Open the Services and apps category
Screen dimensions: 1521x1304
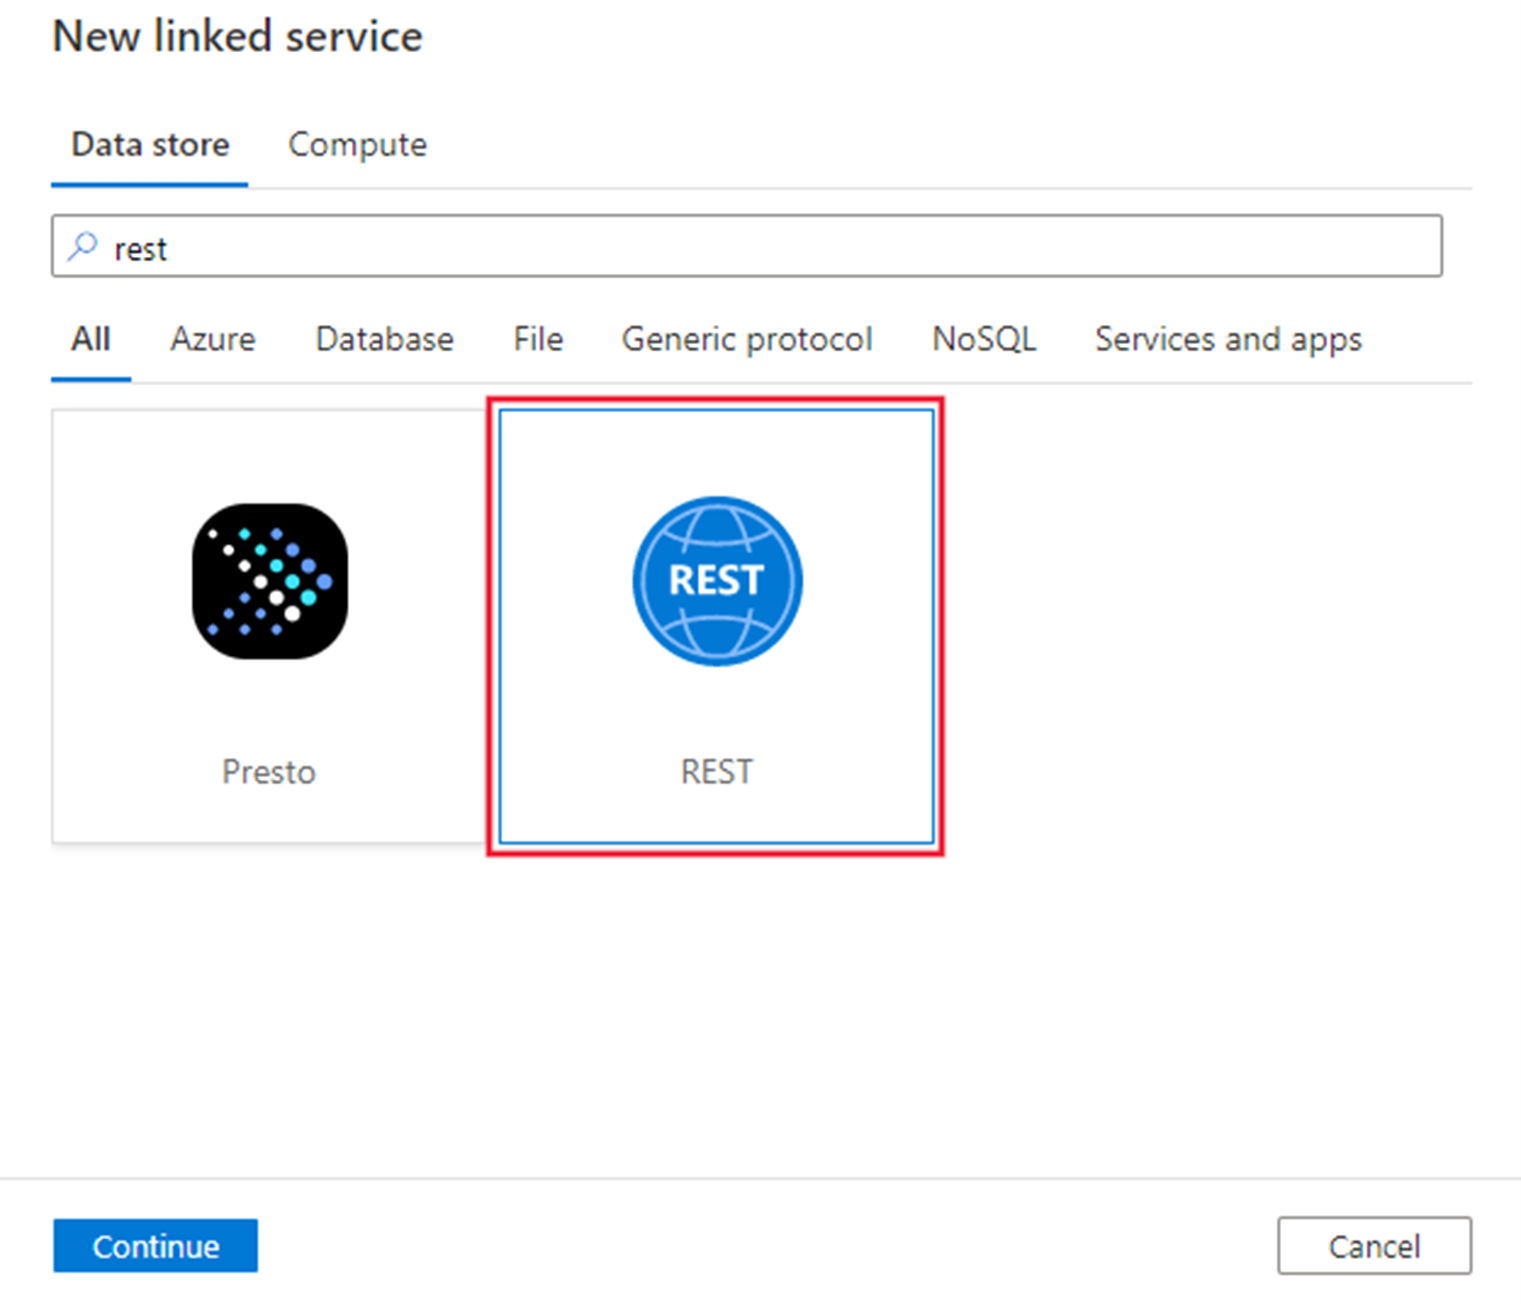click(1228, 339)
